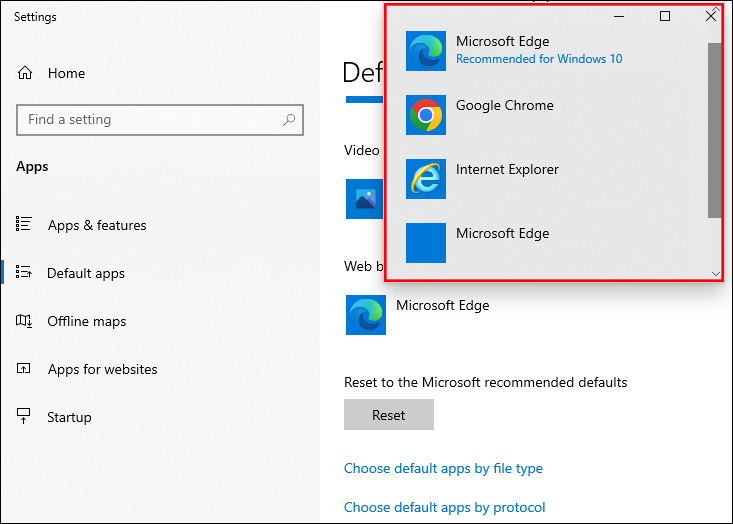The width and height of the screenshot is (733, 524).
Task: Click the popup list scrollbar thumb
Action: click(714, 130)
